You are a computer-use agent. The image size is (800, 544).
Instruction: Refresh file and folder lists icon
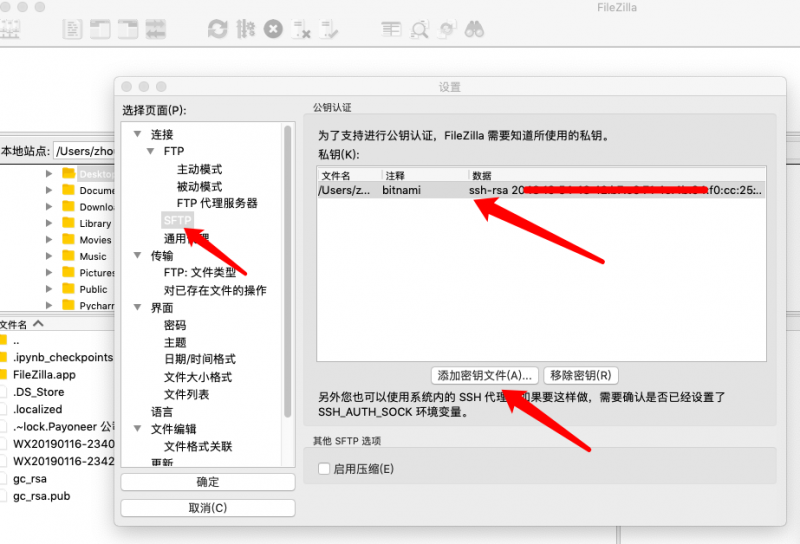click(x=217, y=29)
